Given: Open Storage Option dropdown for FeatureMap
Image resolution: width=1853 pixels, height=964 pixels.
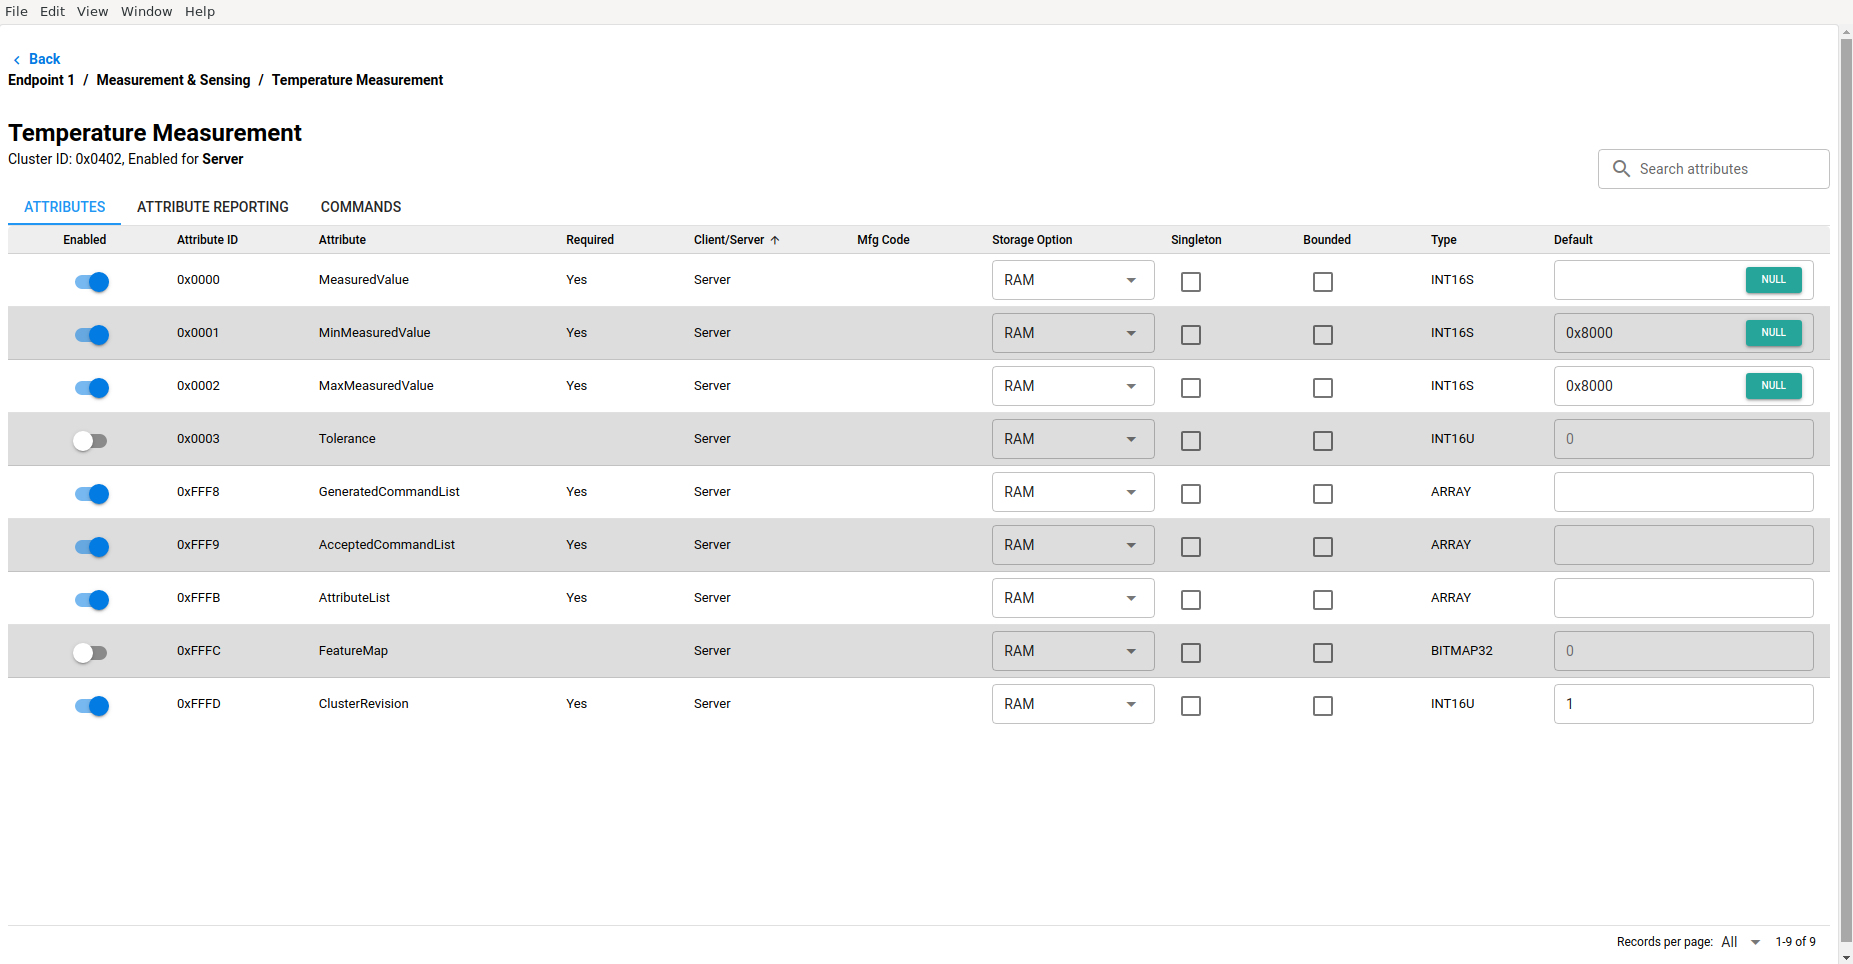Looking at the screenshot, I should pyautogui.click(x=1072, y=651).
